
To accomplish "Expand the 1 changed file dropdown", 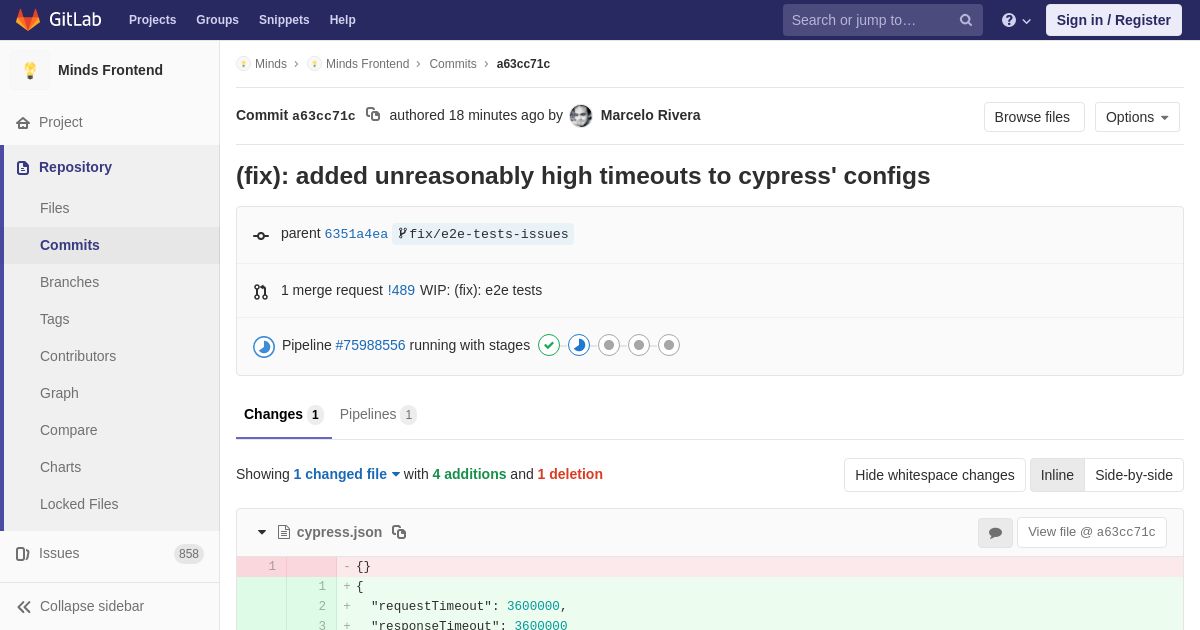I will (x=346, y=474).
